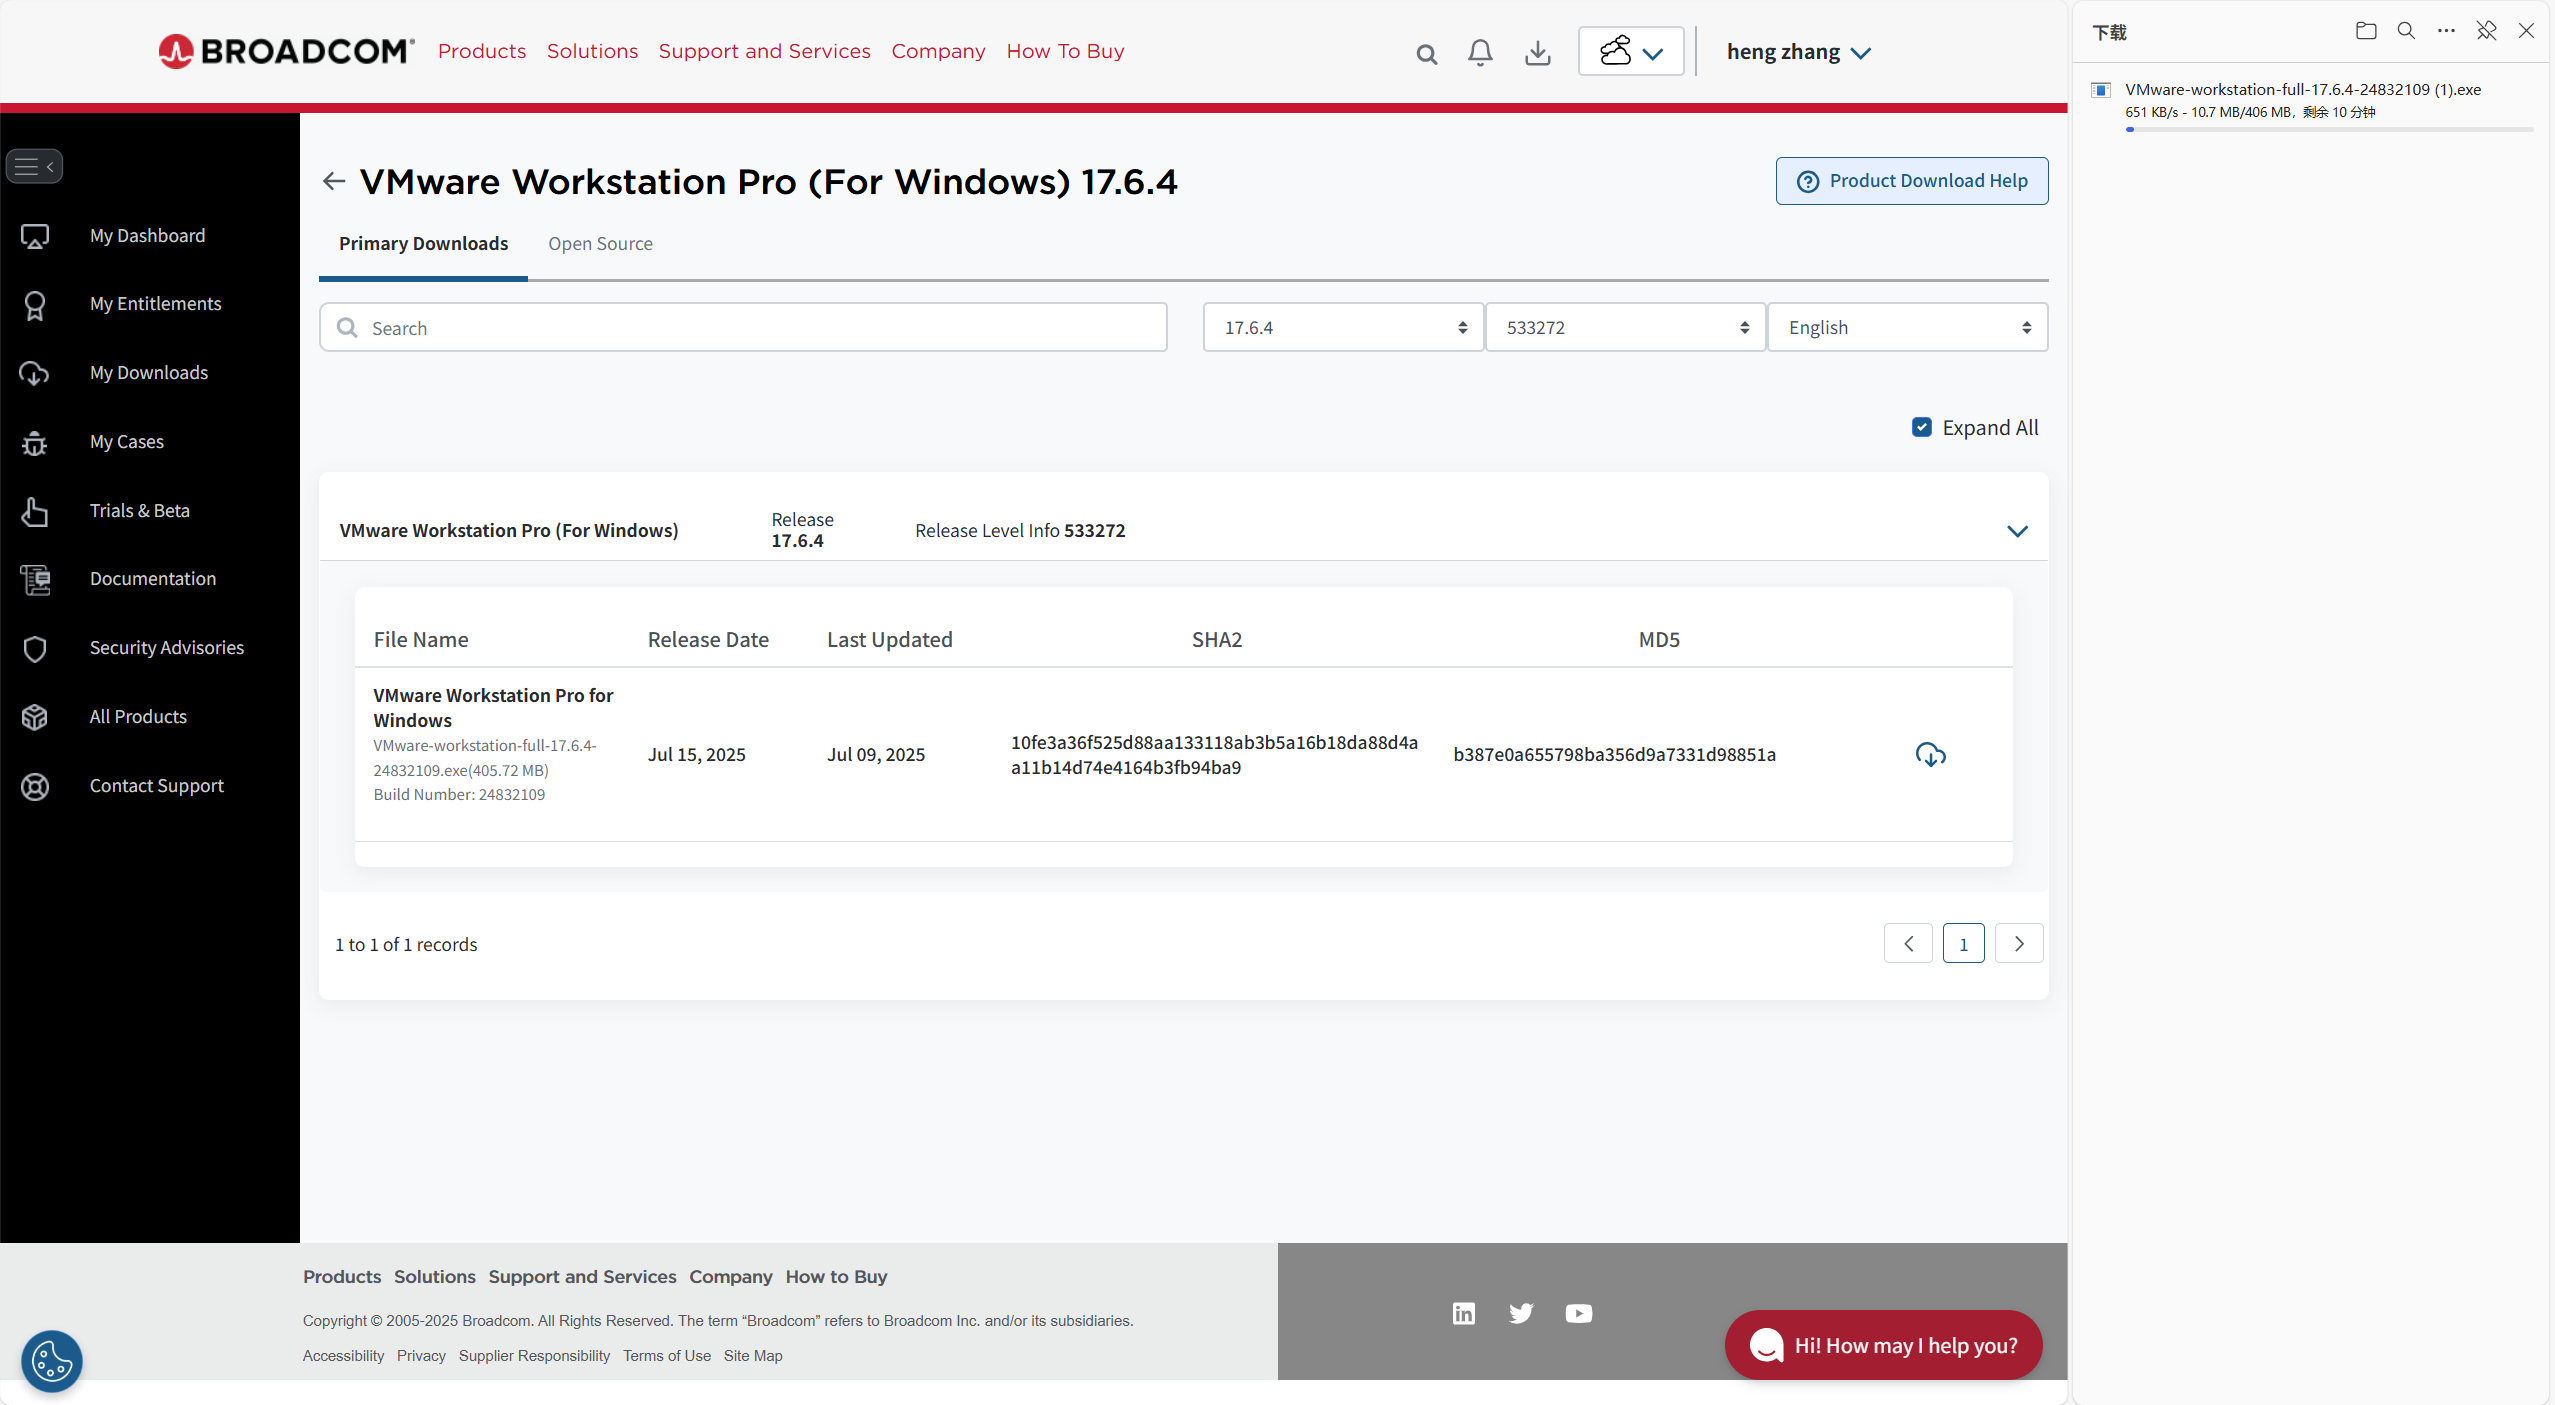Go back using the arrow beside page title

(334, 181)
